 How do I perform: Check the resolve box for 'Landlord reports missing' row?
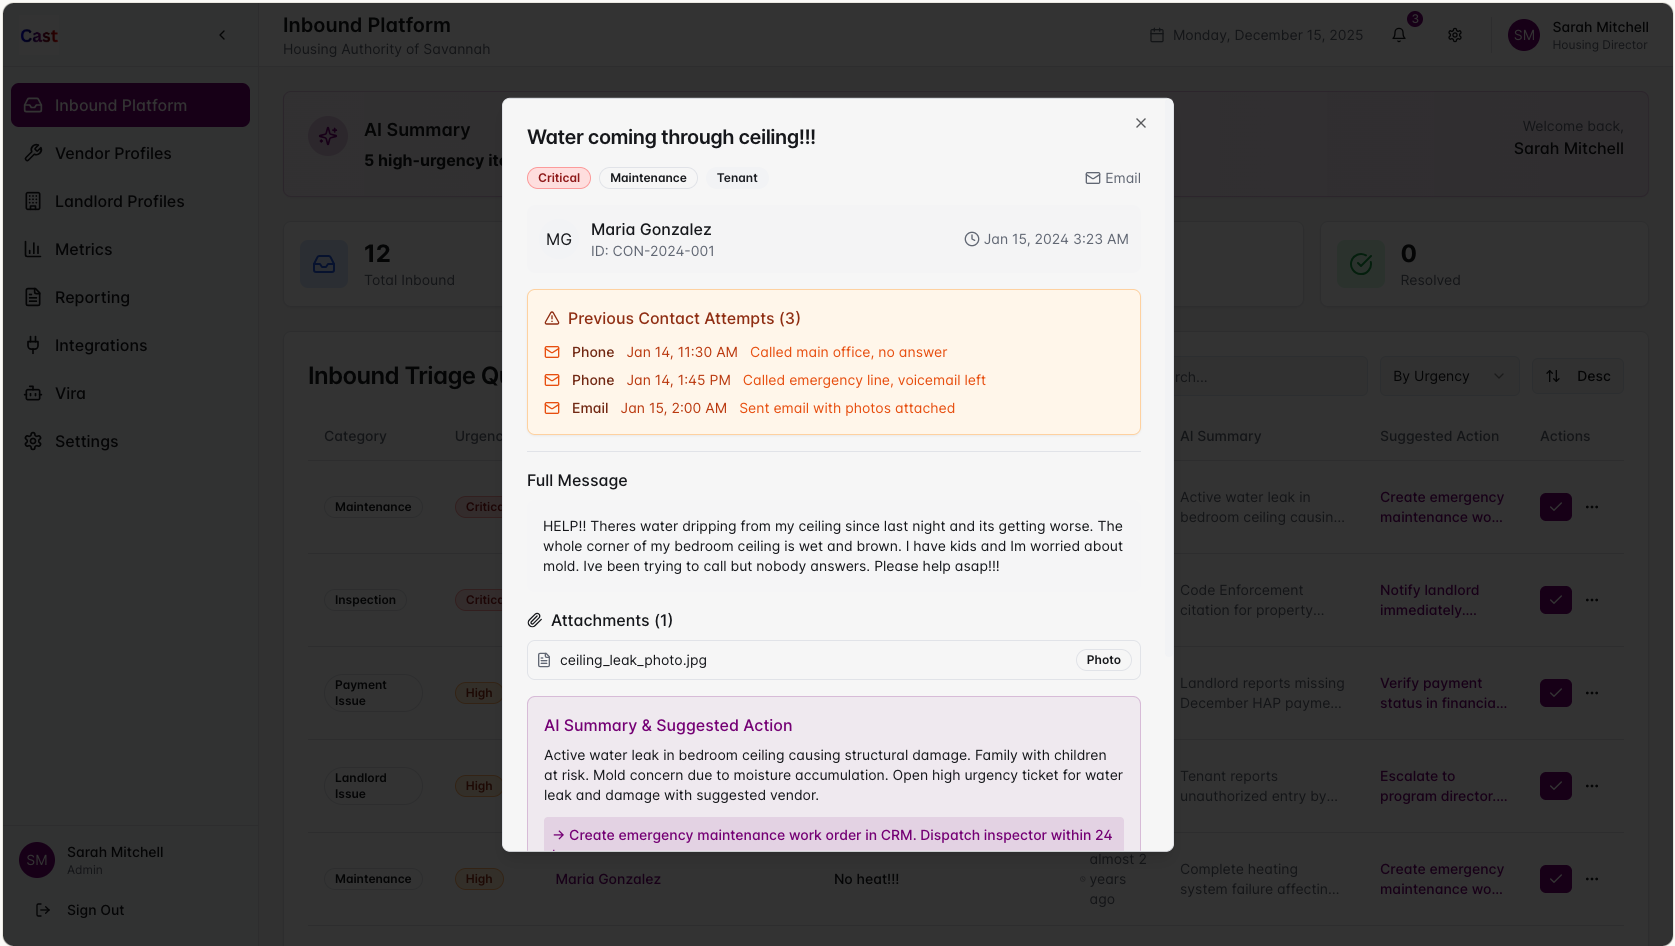pos(1556,693)
